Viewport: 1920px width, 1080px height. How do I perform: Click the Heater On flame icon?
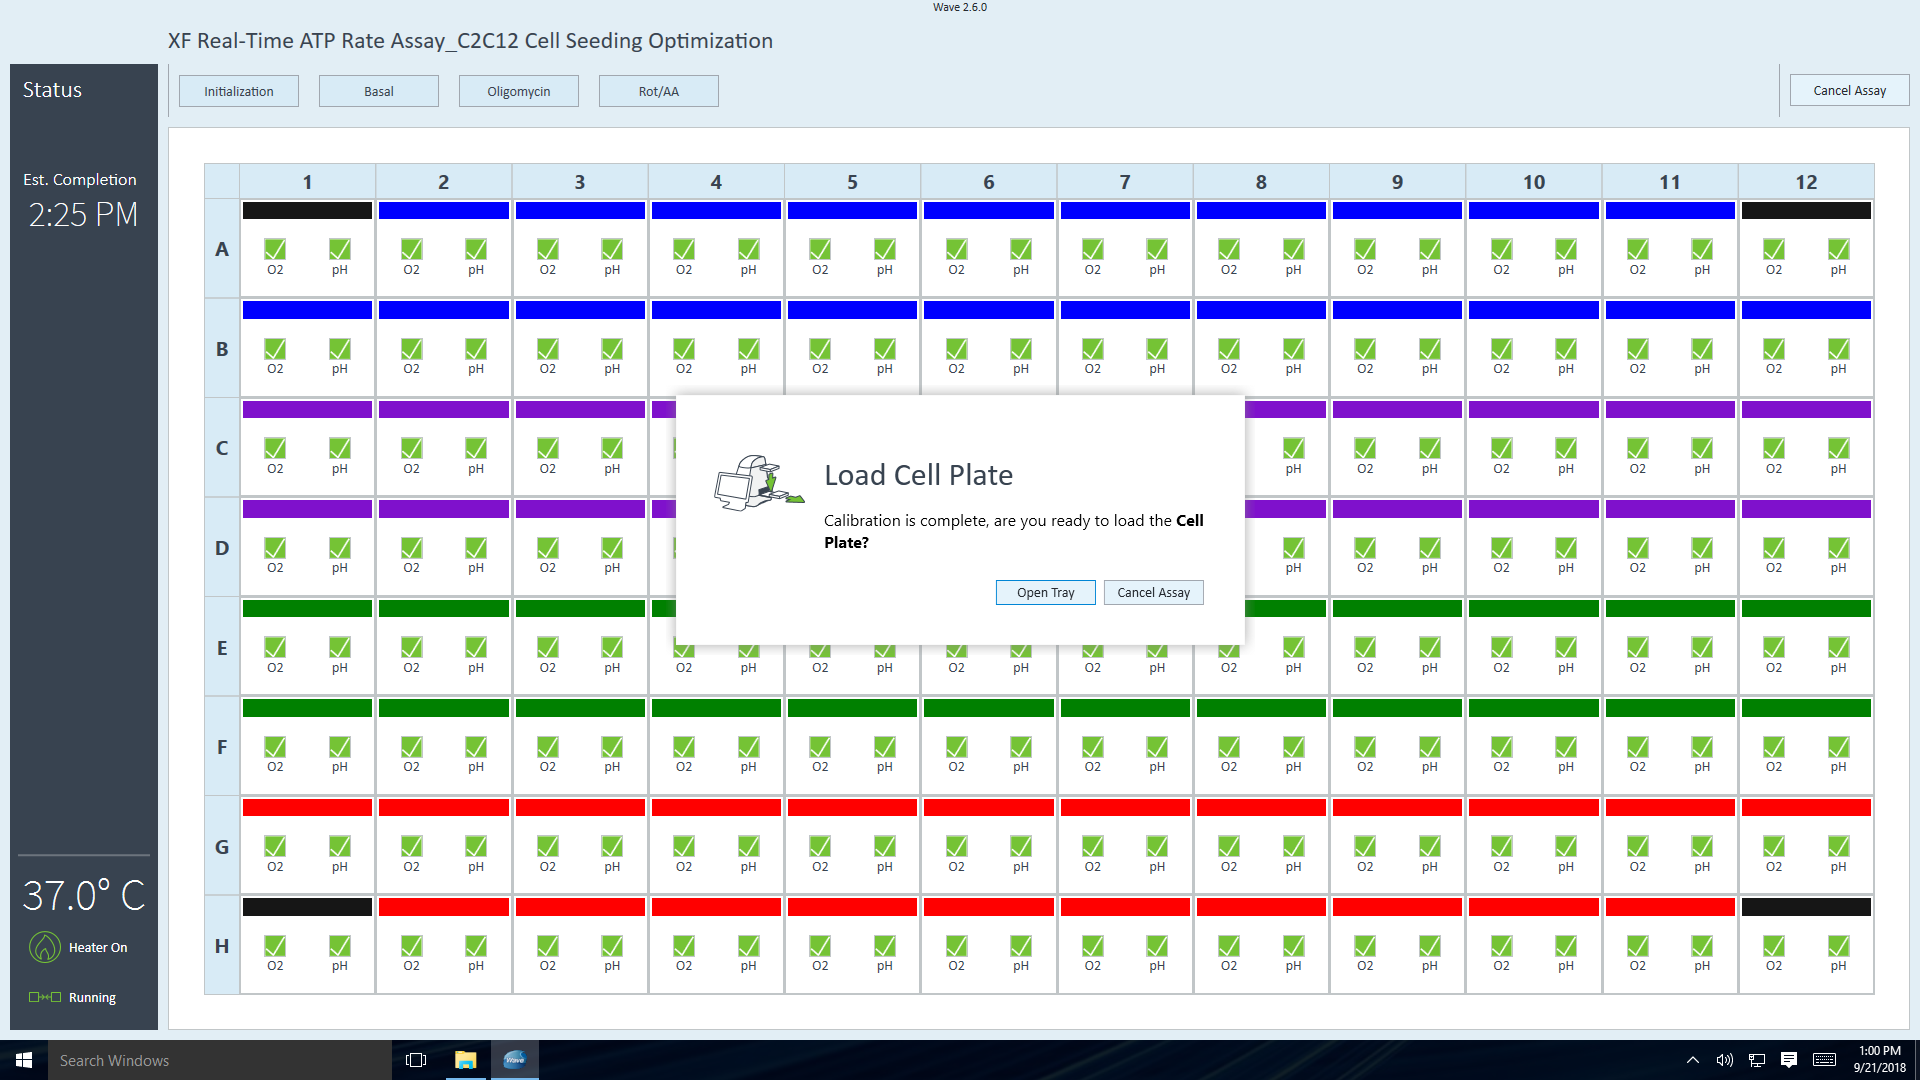(x=45, y=947)
